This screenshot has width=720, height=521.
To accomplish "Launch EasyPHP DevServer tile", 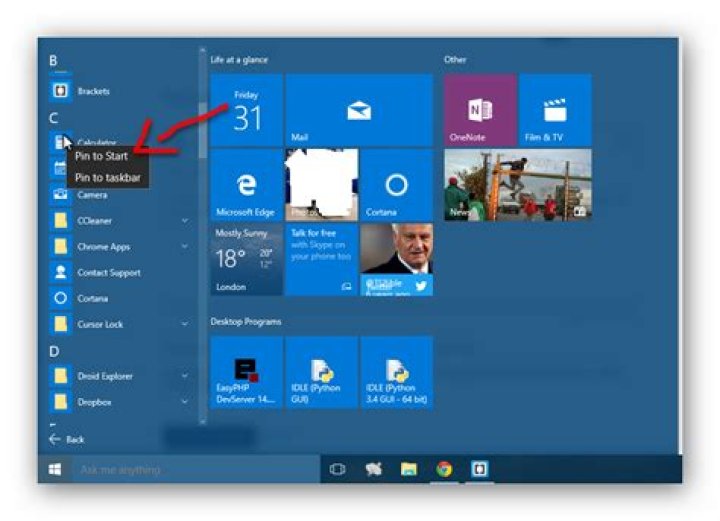I will (x=247, y=372).
